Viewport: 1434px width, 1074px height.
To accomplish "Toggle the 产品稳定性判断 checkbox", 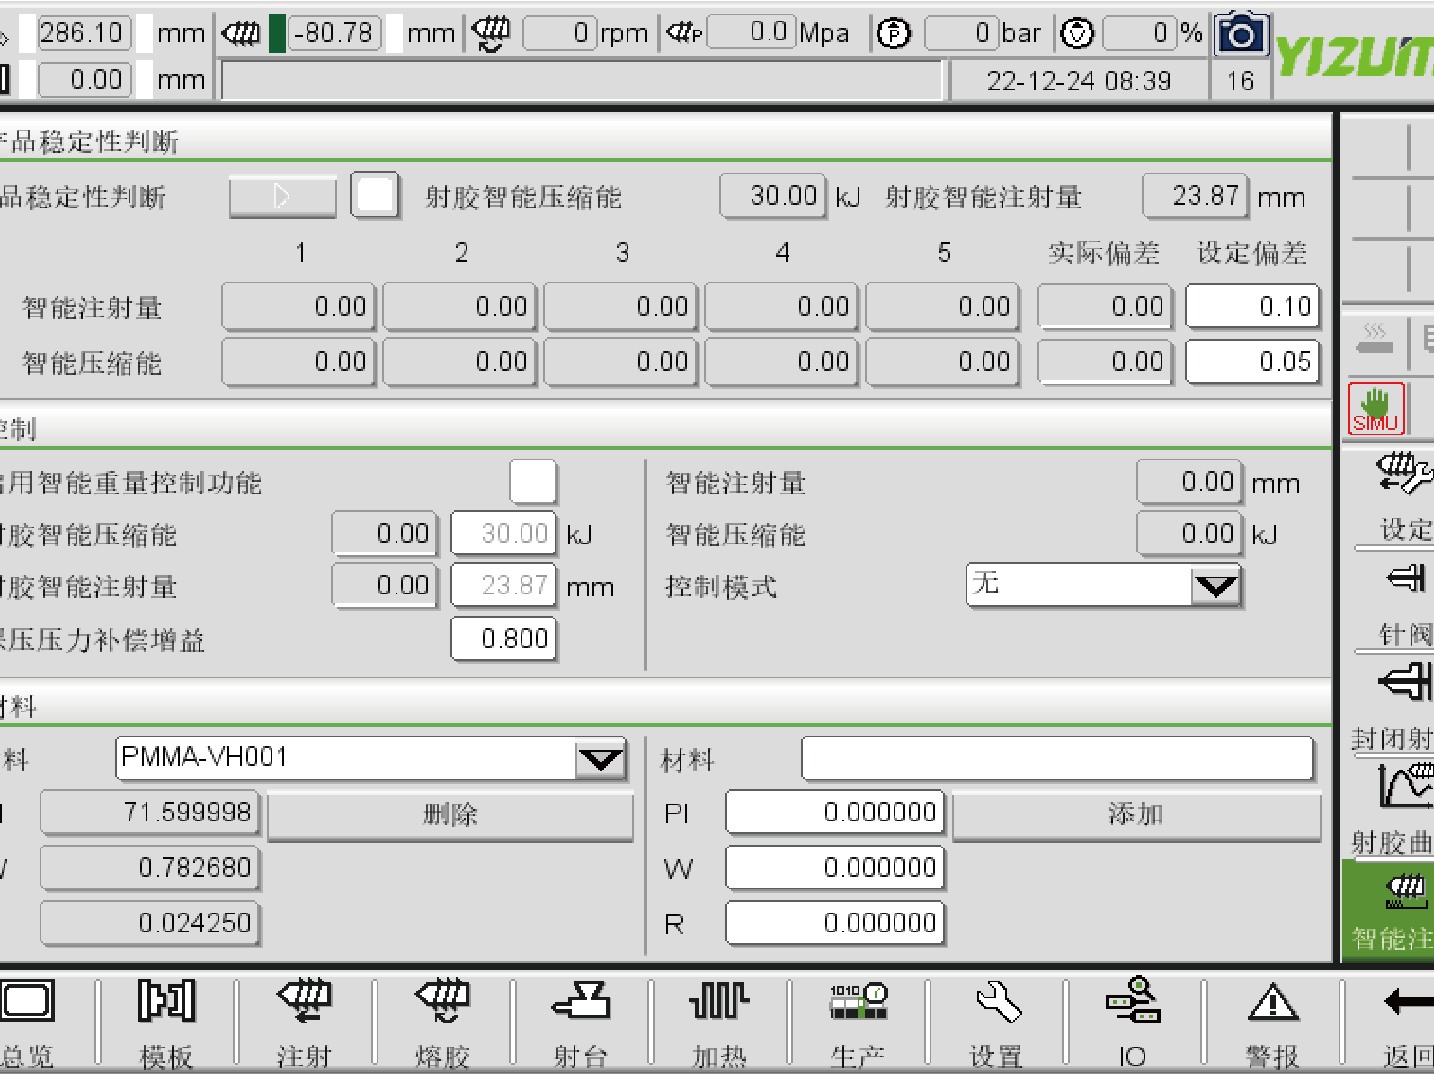I will pyautogui.click(x=375, y=195).
